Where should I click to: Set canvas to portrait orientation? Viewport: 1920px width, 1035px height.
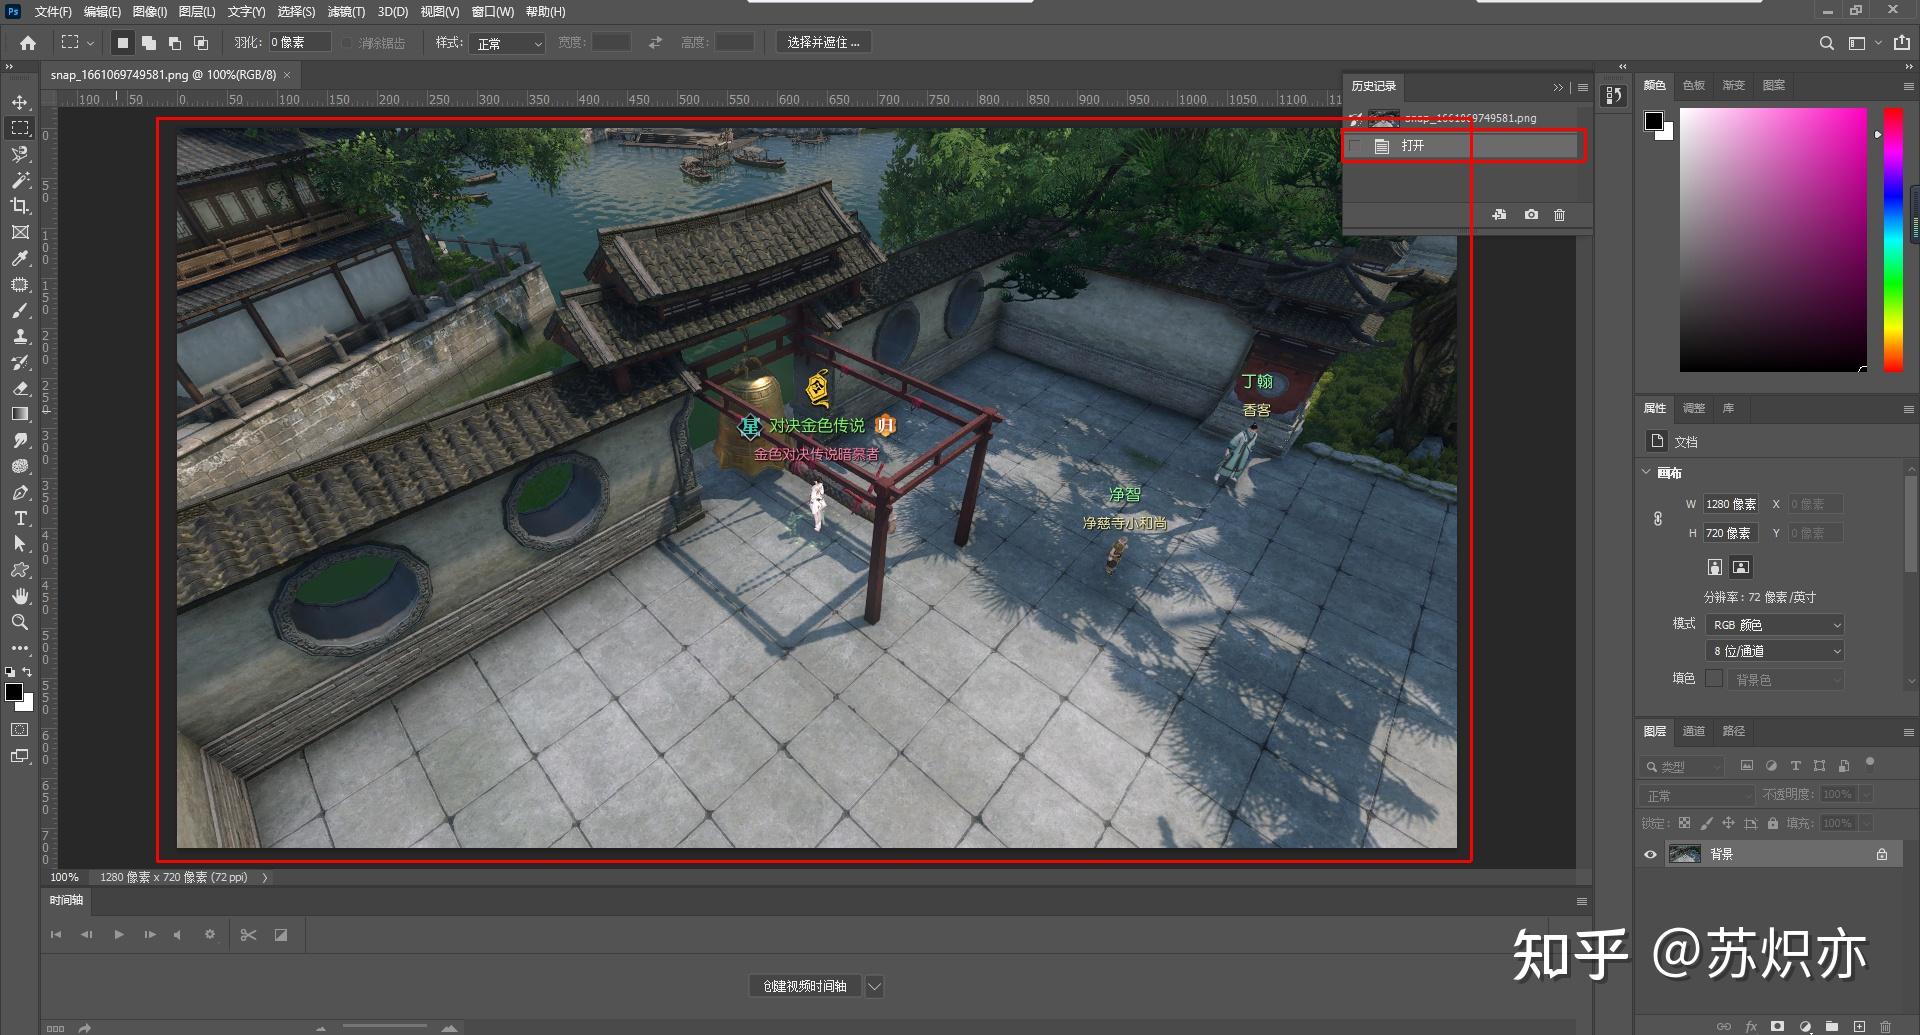[x=1715, y=567]
